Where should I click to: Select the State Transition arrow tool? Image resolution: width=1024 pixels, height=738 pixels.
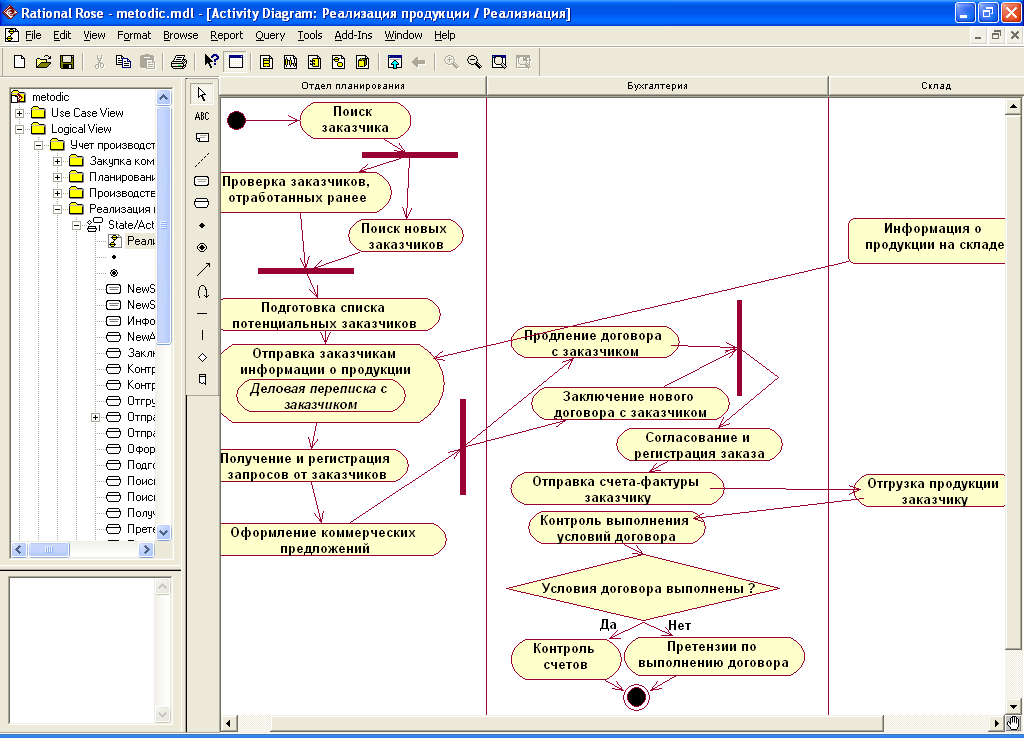[202, 269]
